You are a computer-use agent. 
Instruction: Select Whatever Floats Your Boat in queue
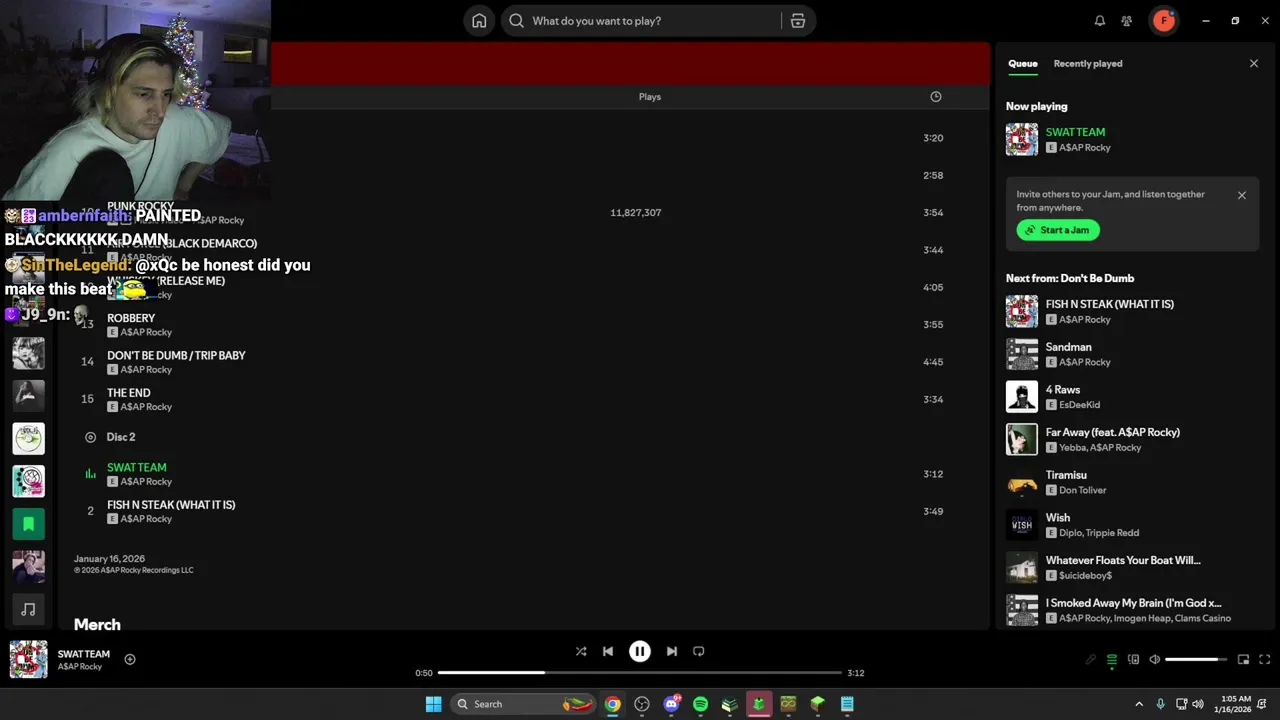pyautogui.click(x=1133, y=567)
